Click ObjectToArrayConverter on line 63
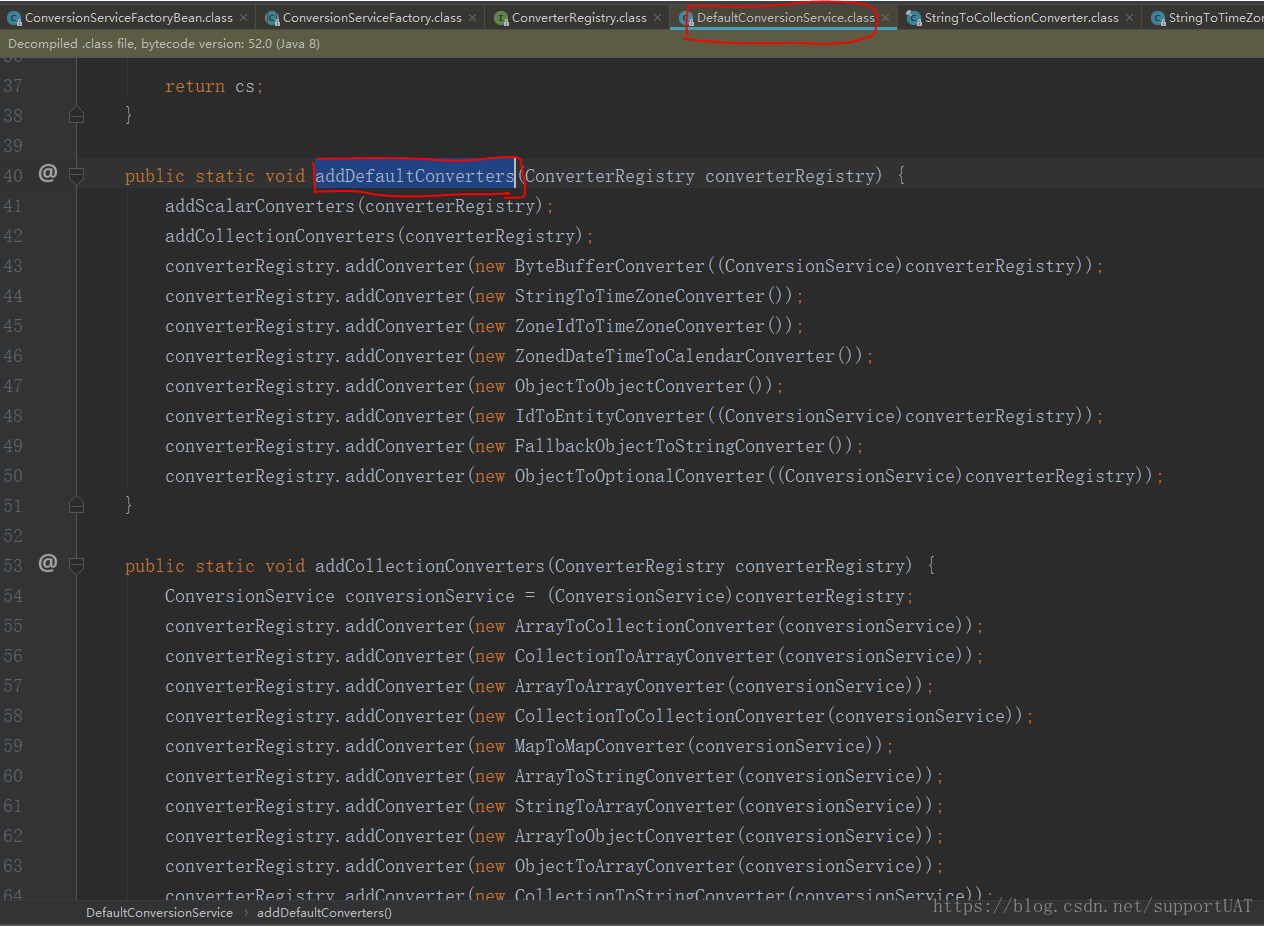 pos(625,866)
